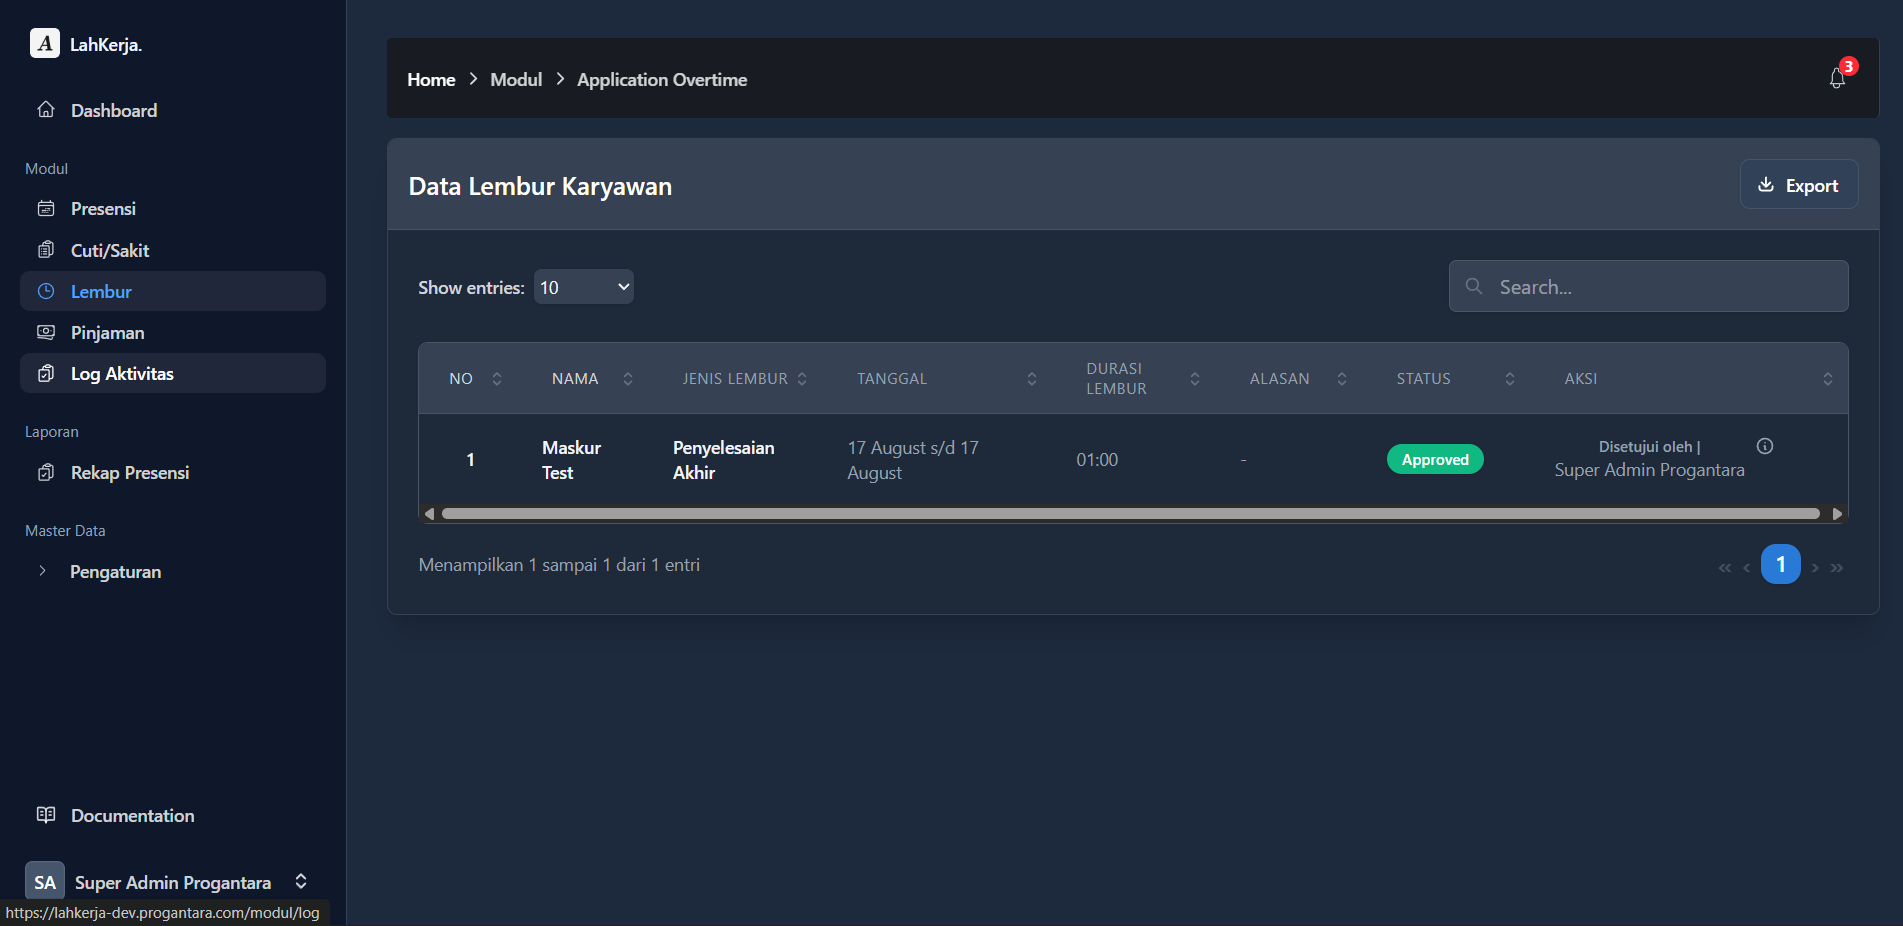
Task: Select Pinjaman in the sidebar
Action: coord(107,333)
